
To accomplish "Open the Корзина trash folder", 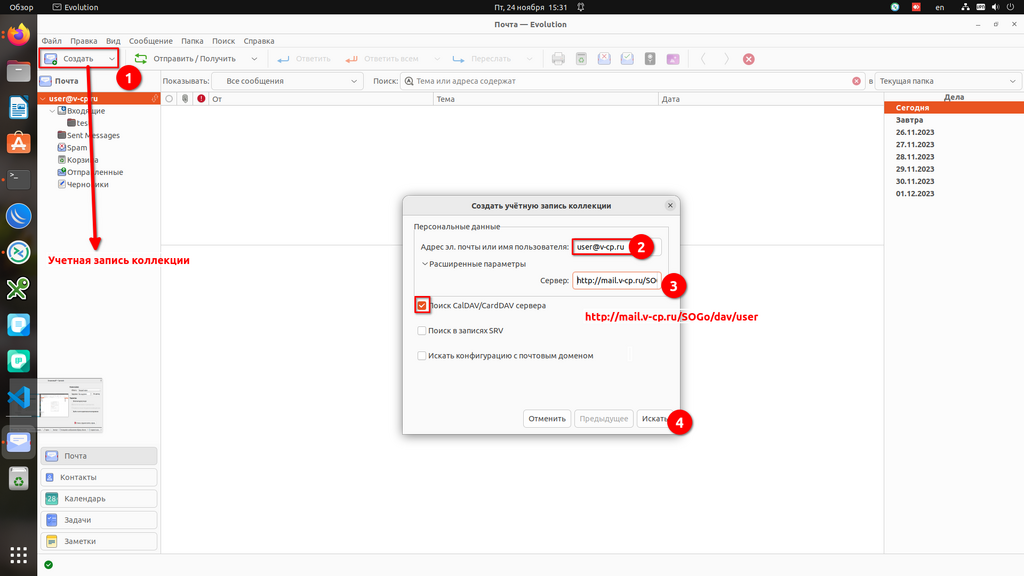I will tap(81, 160).
